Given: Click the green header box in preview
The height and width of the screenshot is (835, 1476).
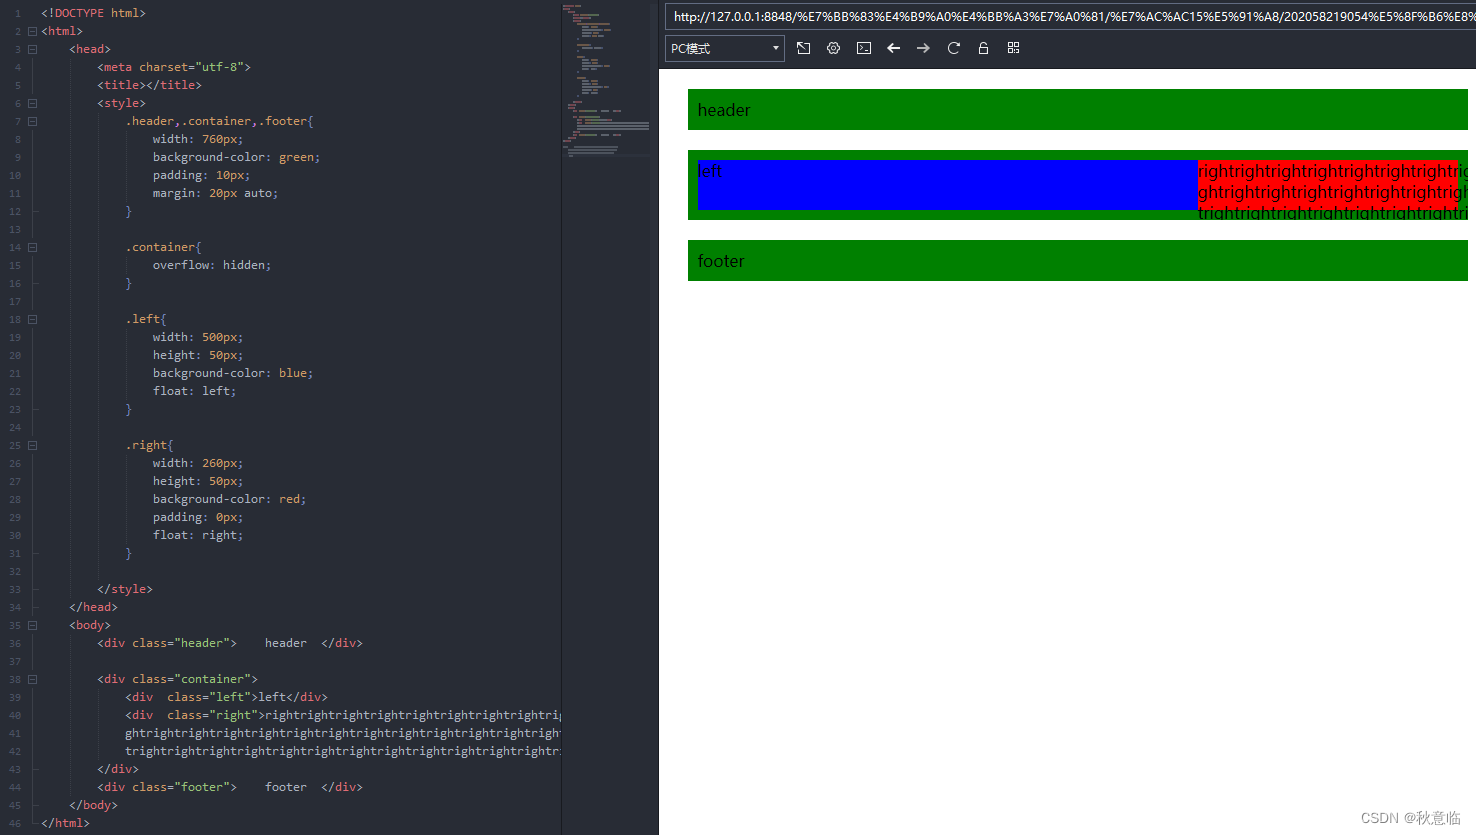Looking at the screenshot, I should (x=1078, y=110).
